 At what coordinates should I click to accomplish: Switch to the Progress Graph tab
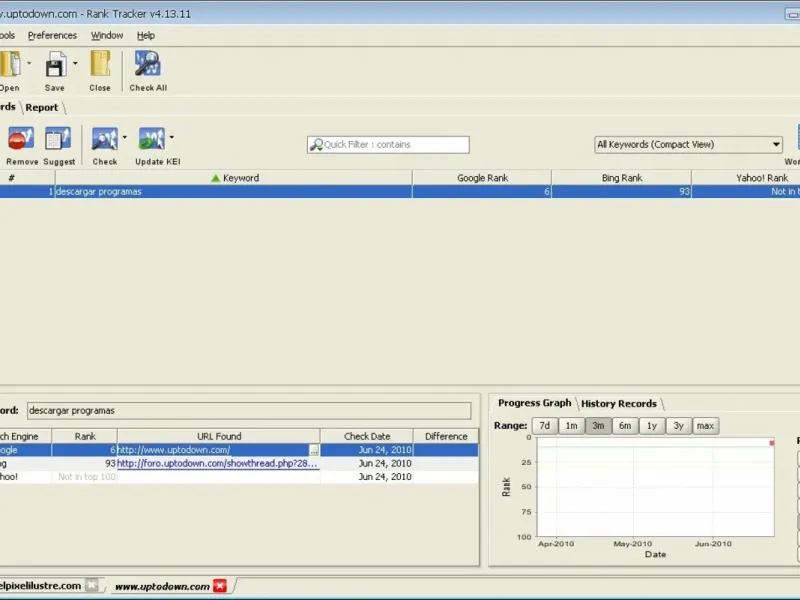(534, 403)
